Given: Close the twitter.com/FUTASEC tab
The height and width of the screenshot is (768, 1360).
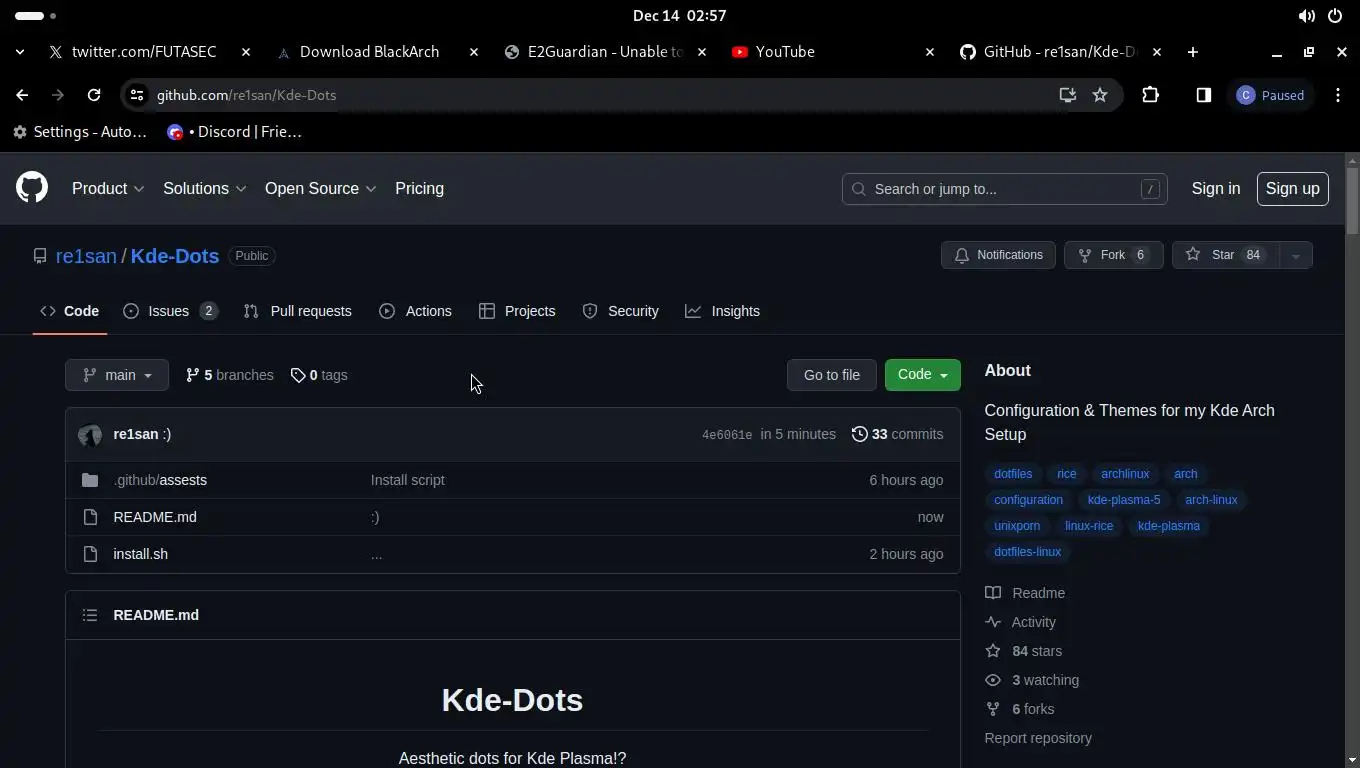Looking at the screenshot, I should [x=246, y=52].
